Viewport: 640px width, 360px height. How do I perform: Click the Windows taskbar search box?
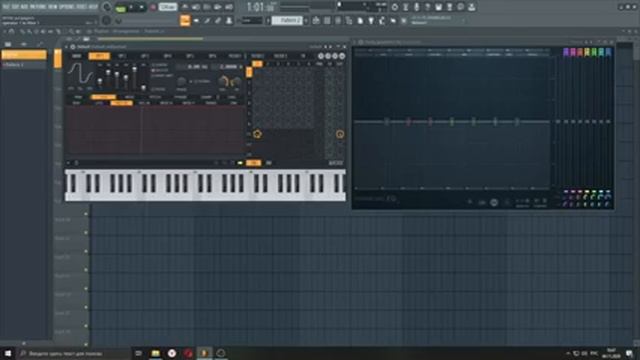point(74,353)
